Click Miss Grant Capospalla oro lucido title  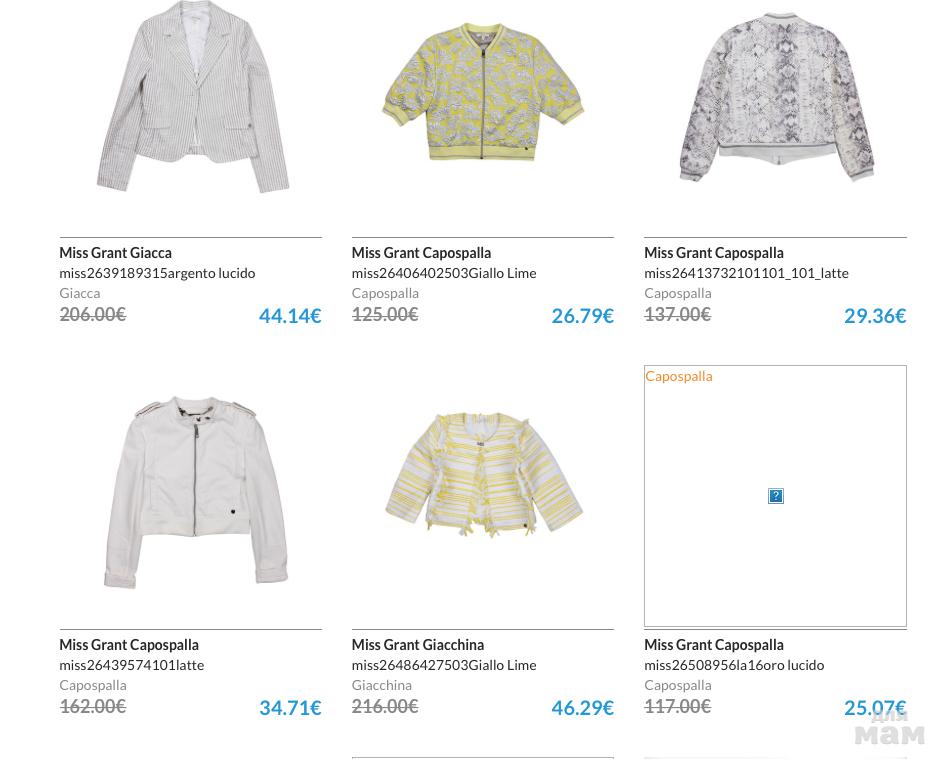pyautogui.click(x=713, y=645)
